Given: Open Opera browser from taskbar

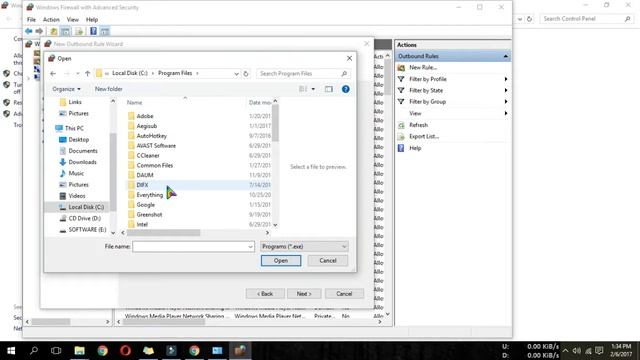Looking at the screenshot, I should coord(125,350).
